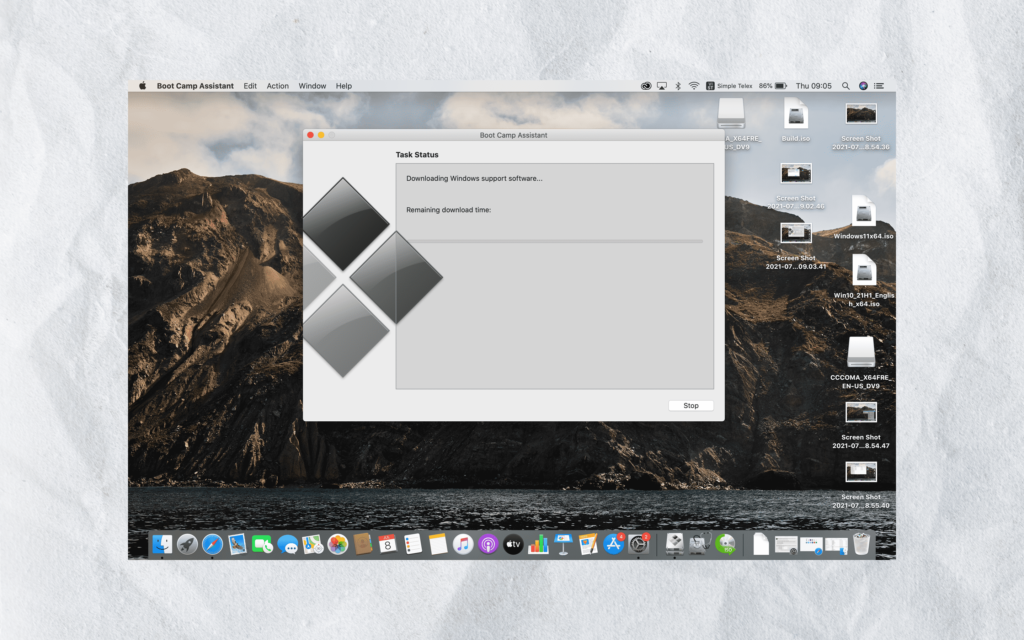
Task: Click the Stop button
Action: coord(690,406)
